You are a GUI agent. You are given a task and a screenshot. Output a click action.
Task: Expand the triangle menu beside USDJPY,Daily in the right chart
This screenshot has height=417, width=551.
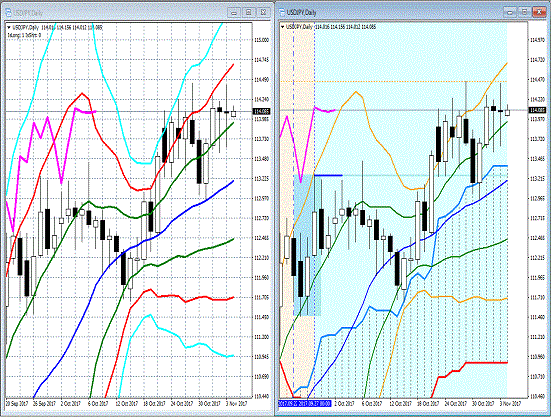coord(282,27)
